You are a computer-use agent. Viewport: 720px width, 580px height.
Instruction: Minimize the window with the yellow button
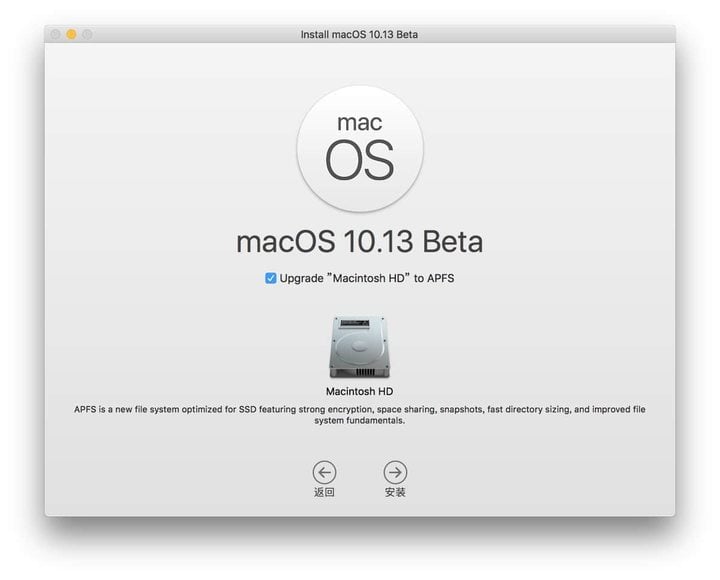point(71,35)
